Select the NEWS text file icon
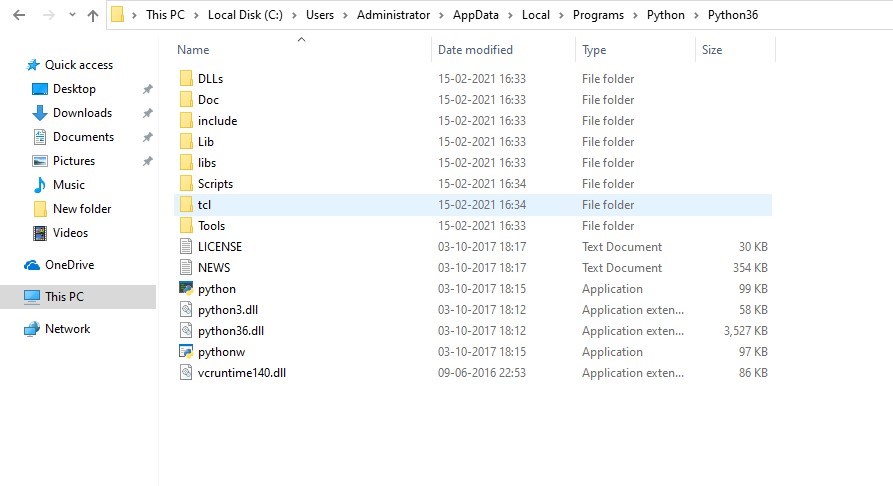 (x=186, y=267)
